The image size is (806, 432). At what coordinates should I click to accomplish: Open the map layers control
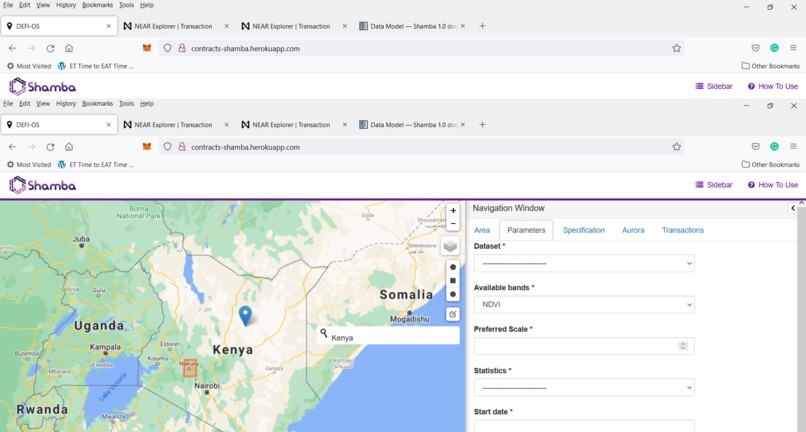pyautogui.click(x=450, y=246)
